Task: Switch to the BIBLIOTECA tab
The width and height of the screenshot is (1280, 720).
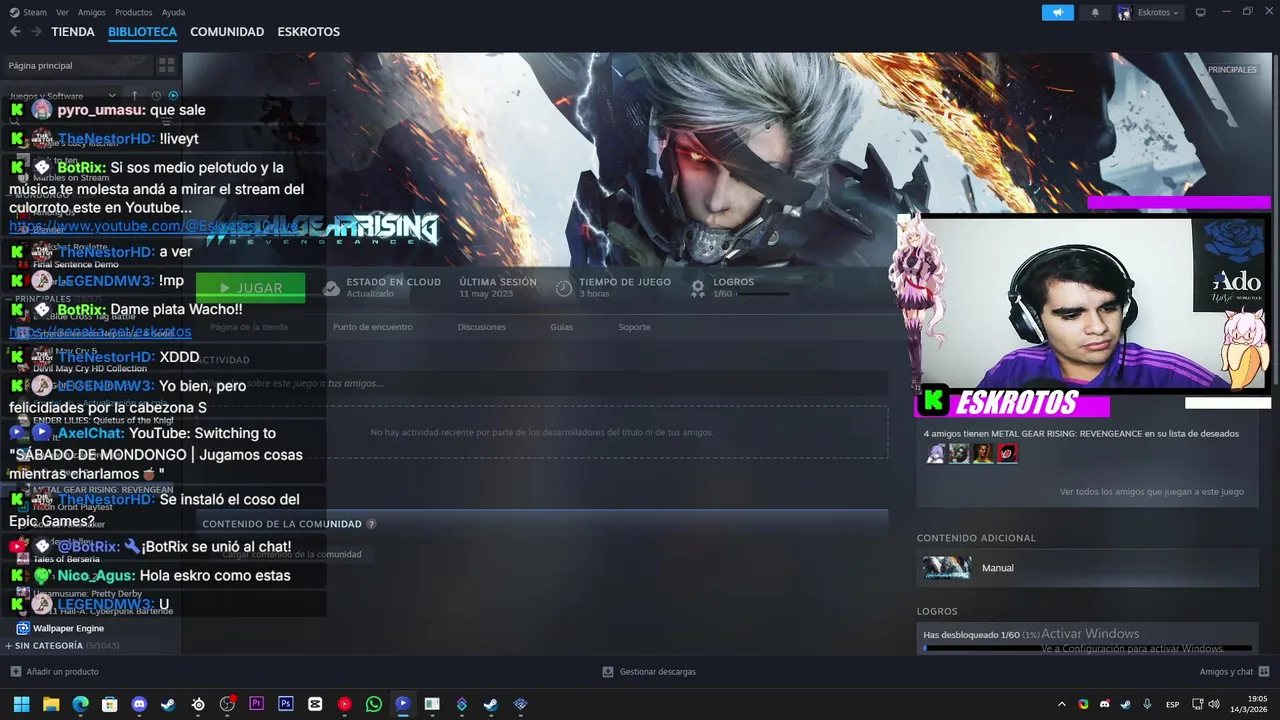Action: (x=142, y=32)
